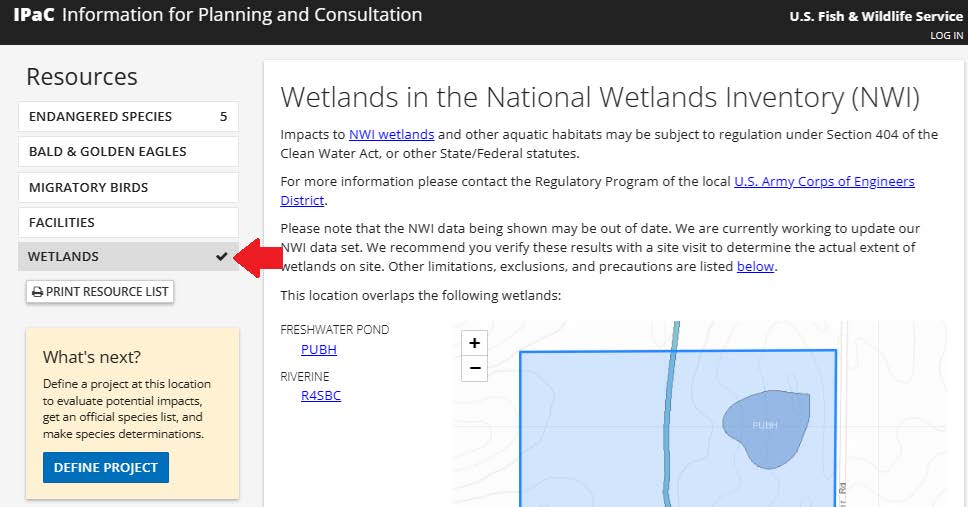
Task: Open Bald & Golden Eagles resource
Action: coord(128,152)
